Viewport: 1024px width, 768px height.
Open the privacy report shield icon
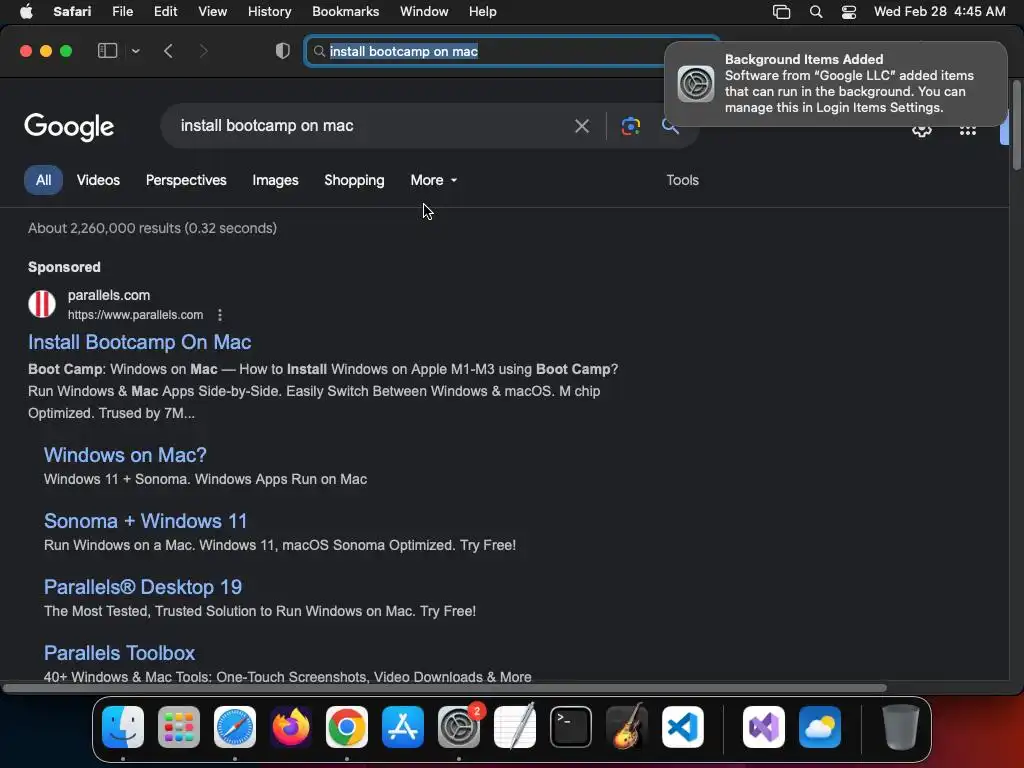pyautogui.click(x=282, y=51)
